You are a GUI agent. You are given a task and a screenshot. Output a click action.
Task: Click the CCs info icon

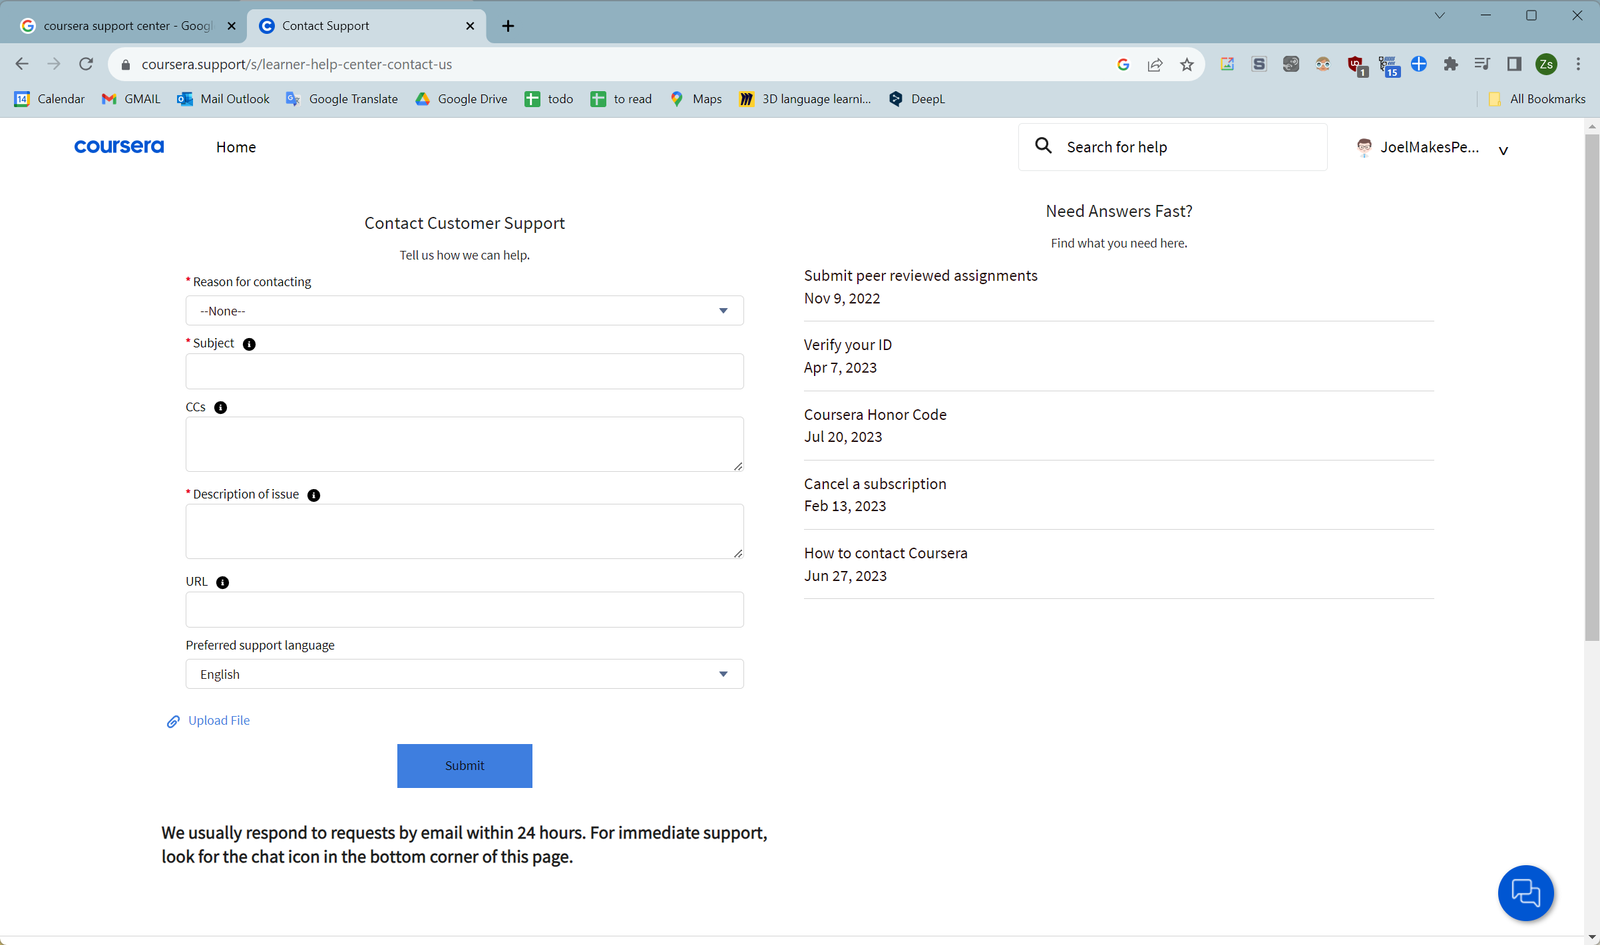click(x=221, y=408)
